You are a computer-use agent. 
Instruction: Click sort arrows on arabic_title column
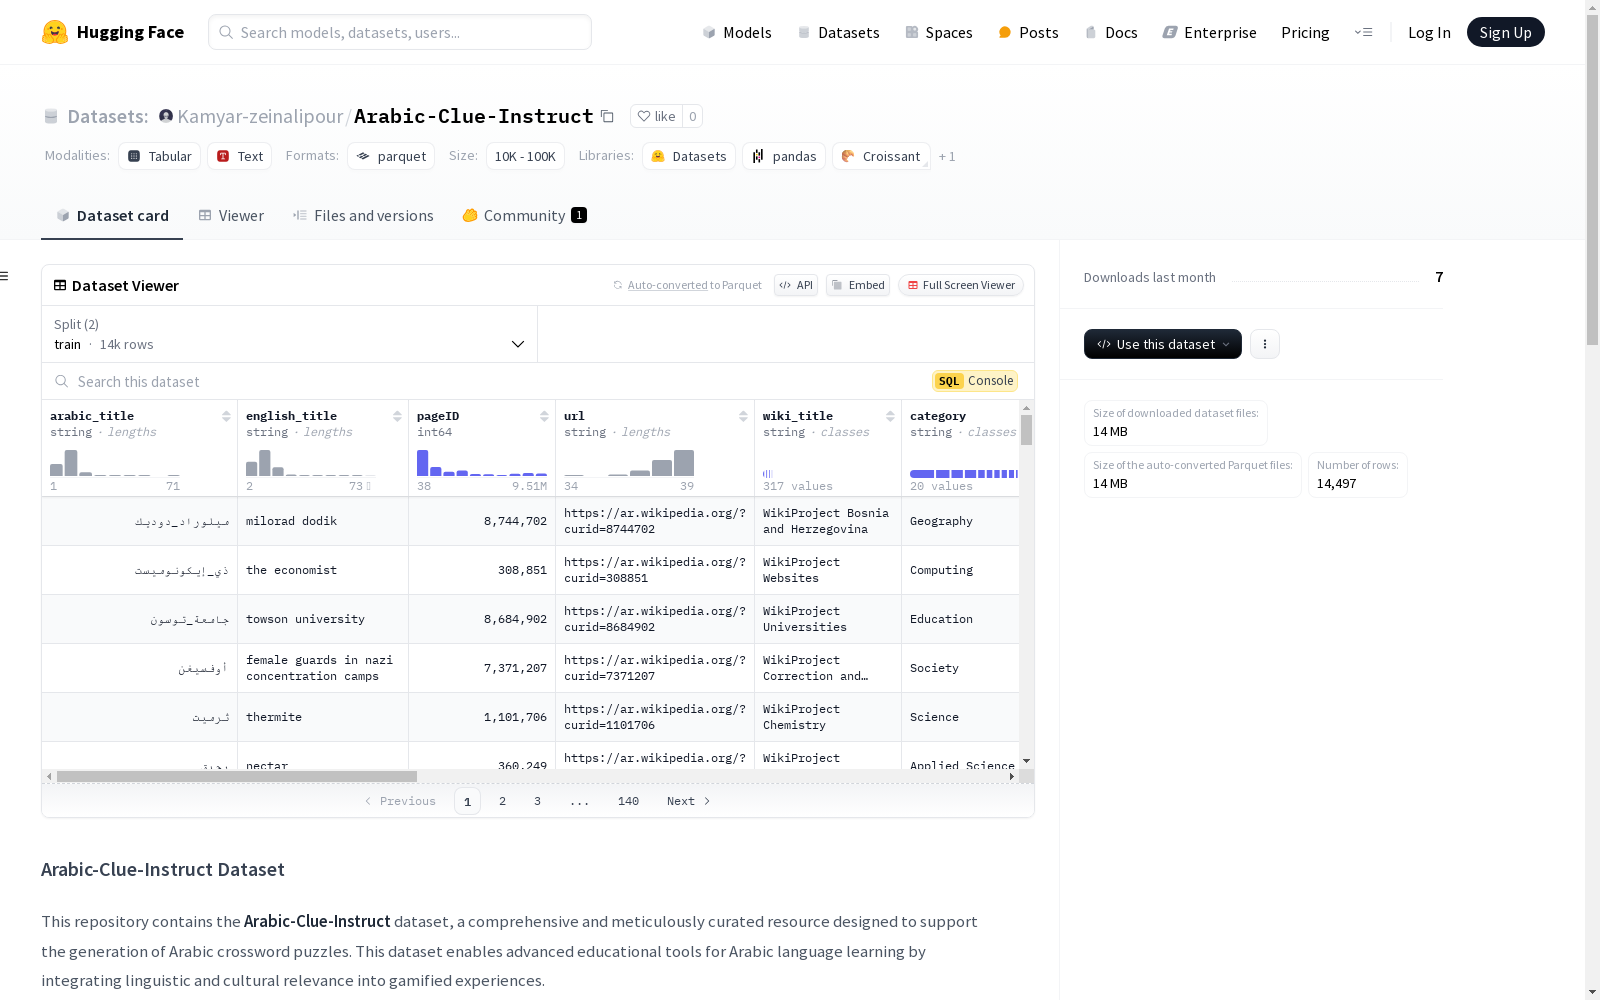(x=226, y=416)
